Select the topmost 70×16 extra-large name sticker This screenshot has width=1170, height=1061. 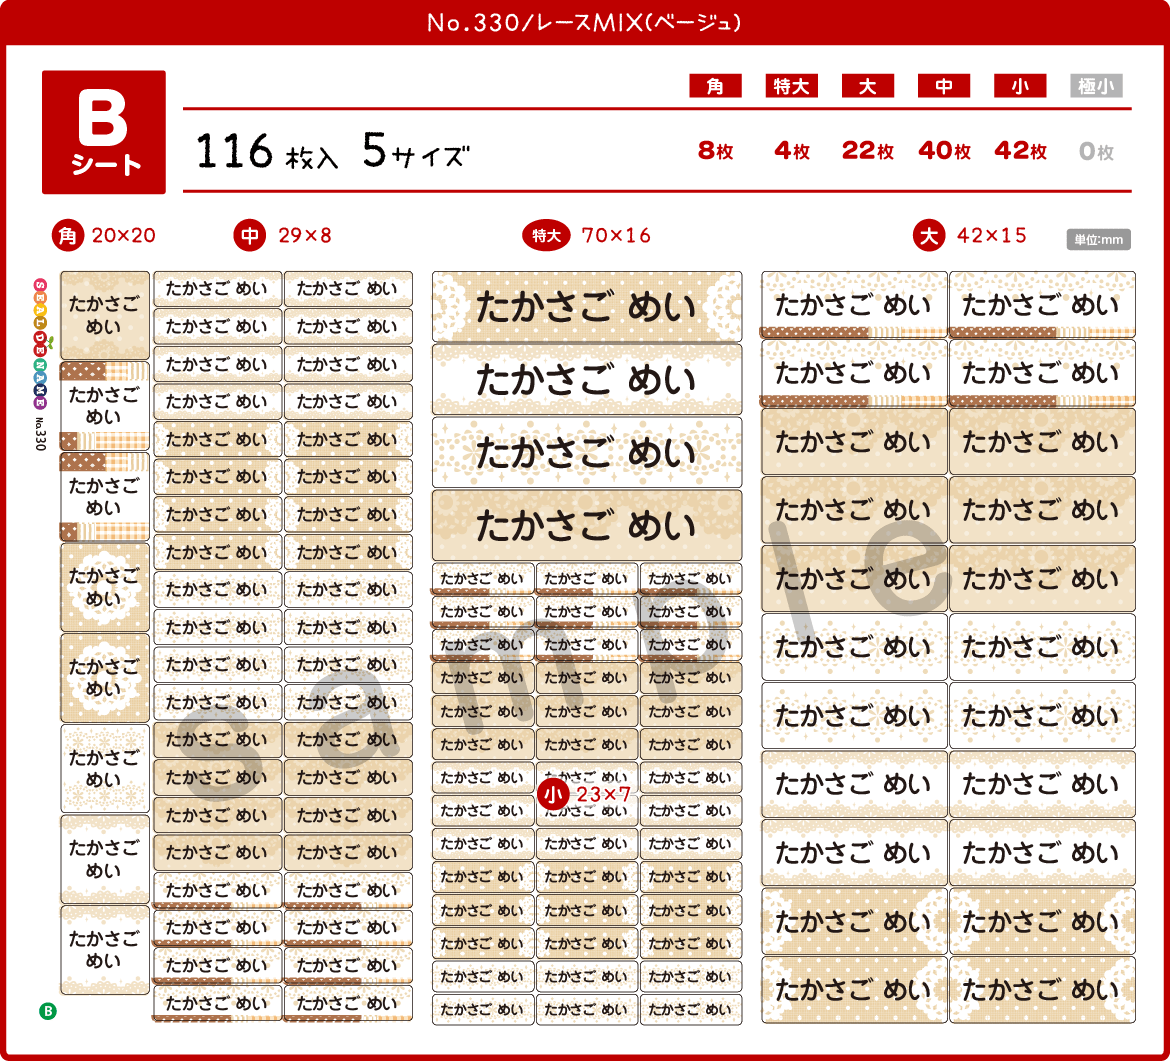pos(587,306)
